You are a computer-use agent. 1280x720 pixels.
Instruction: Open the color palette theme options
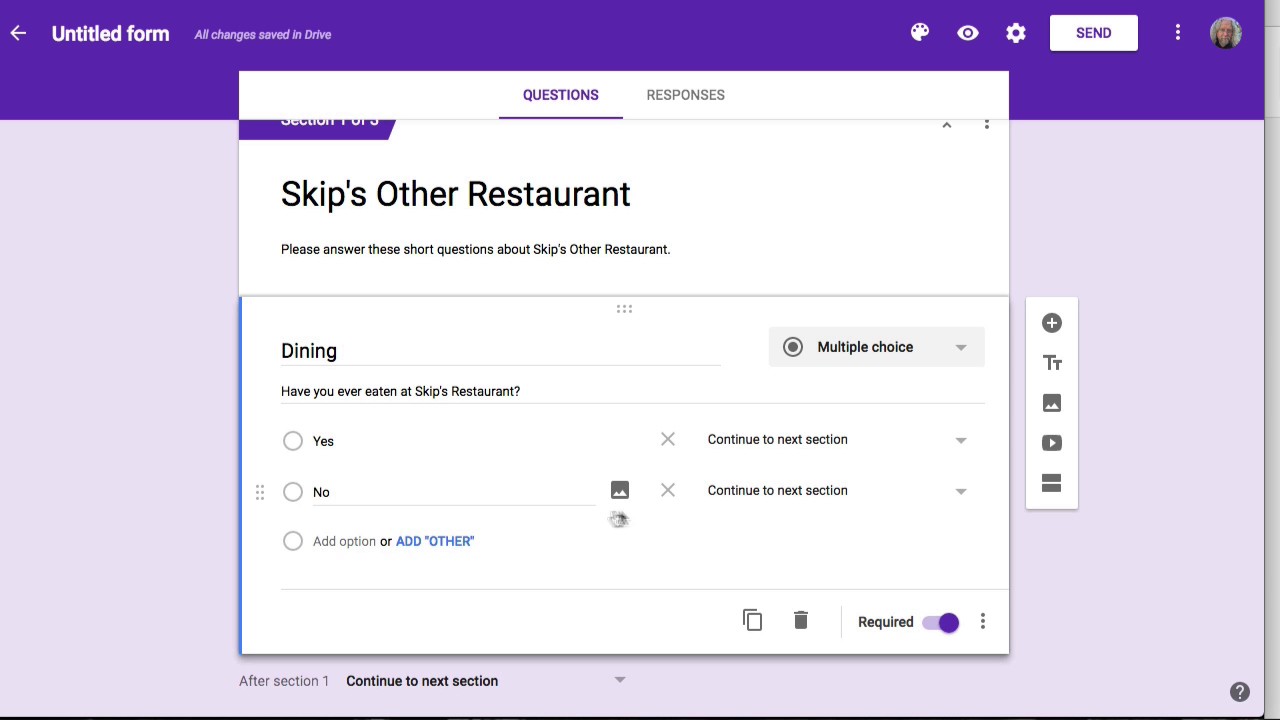pos(920,33)
